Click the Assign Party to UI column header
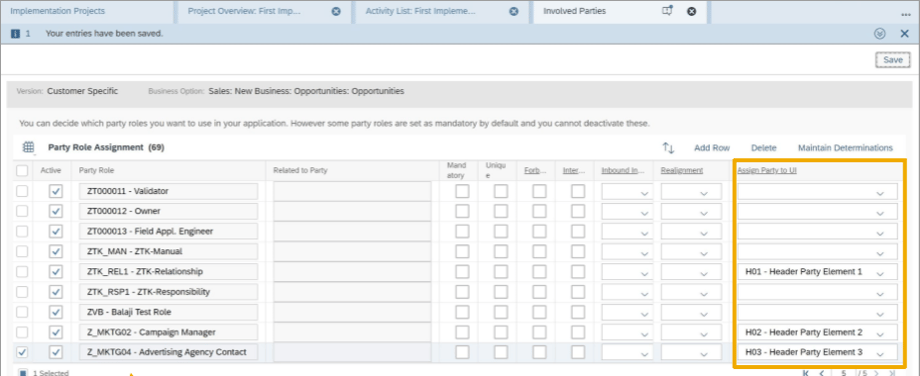Viewport: 920px width, 376px height. [767, 171]
